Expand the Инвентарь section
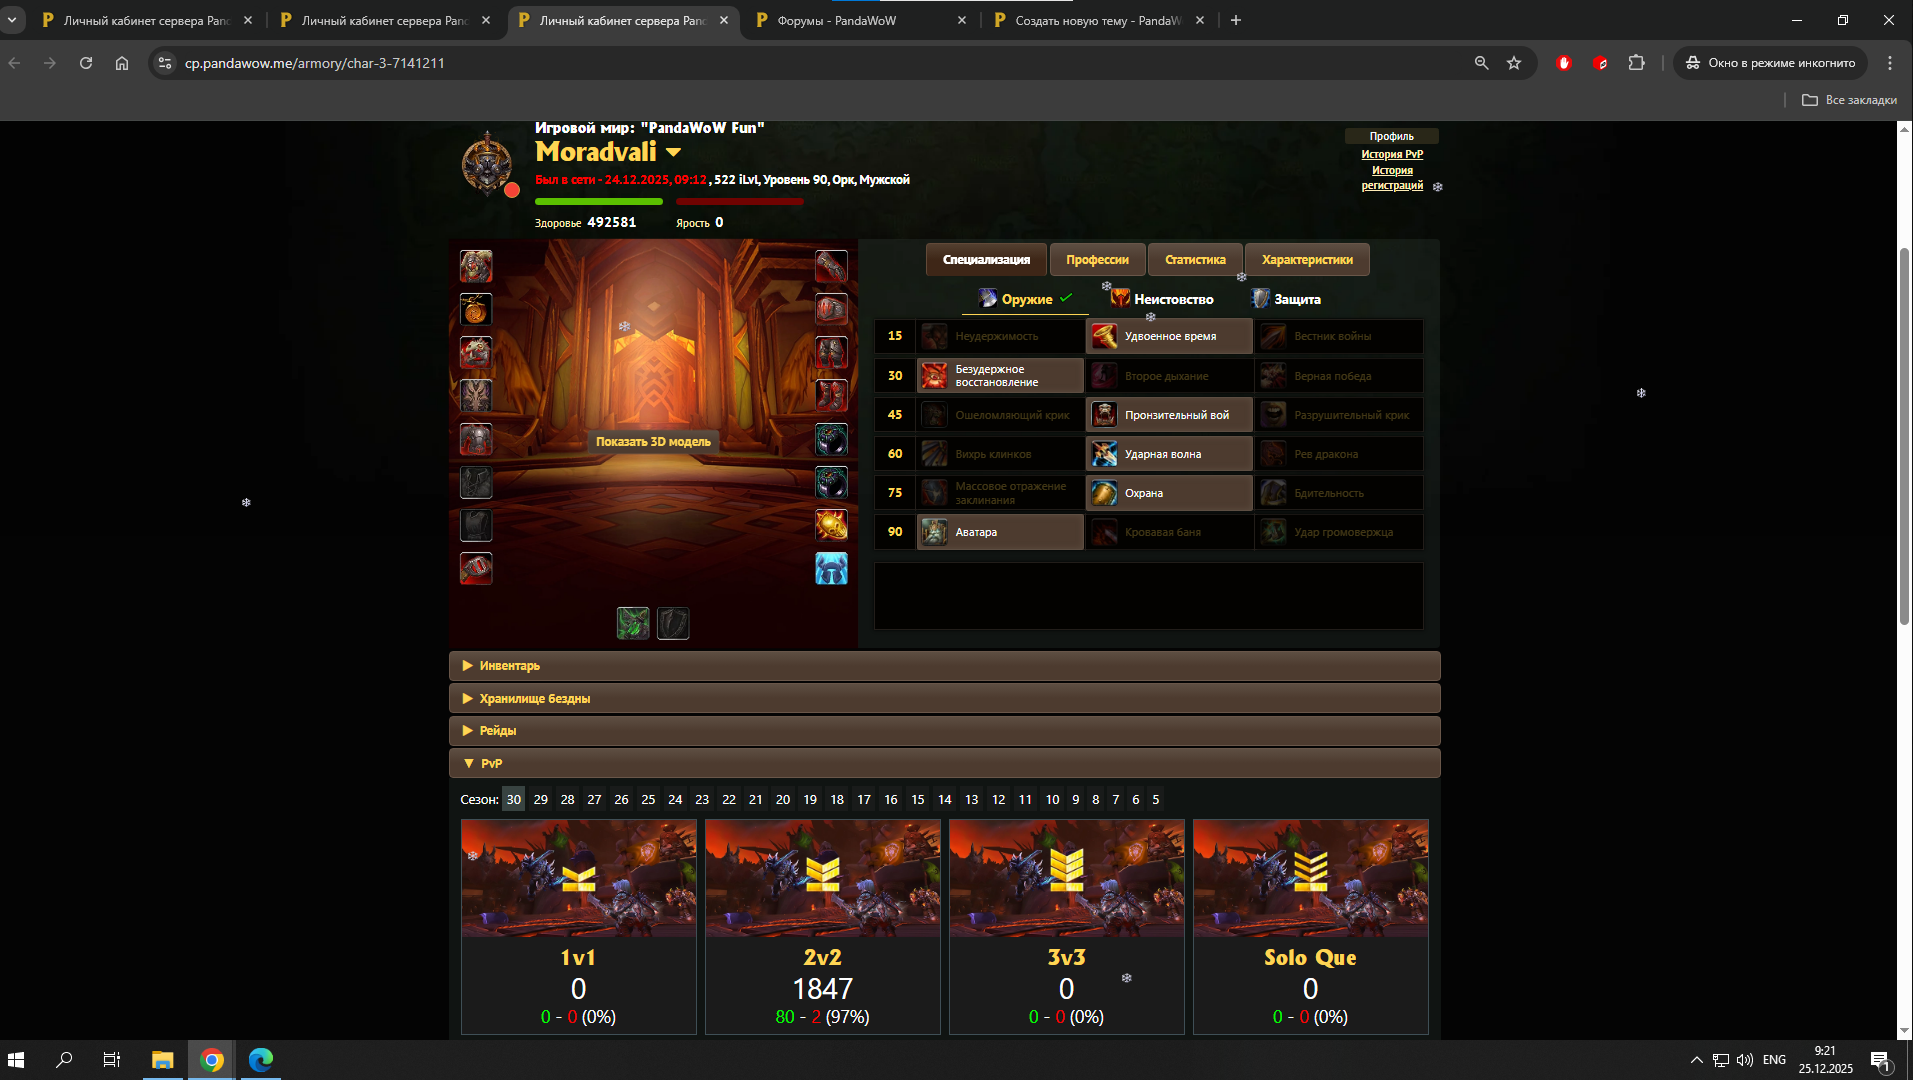This screenshot has width=1913, height=1080. click(509, 666)
